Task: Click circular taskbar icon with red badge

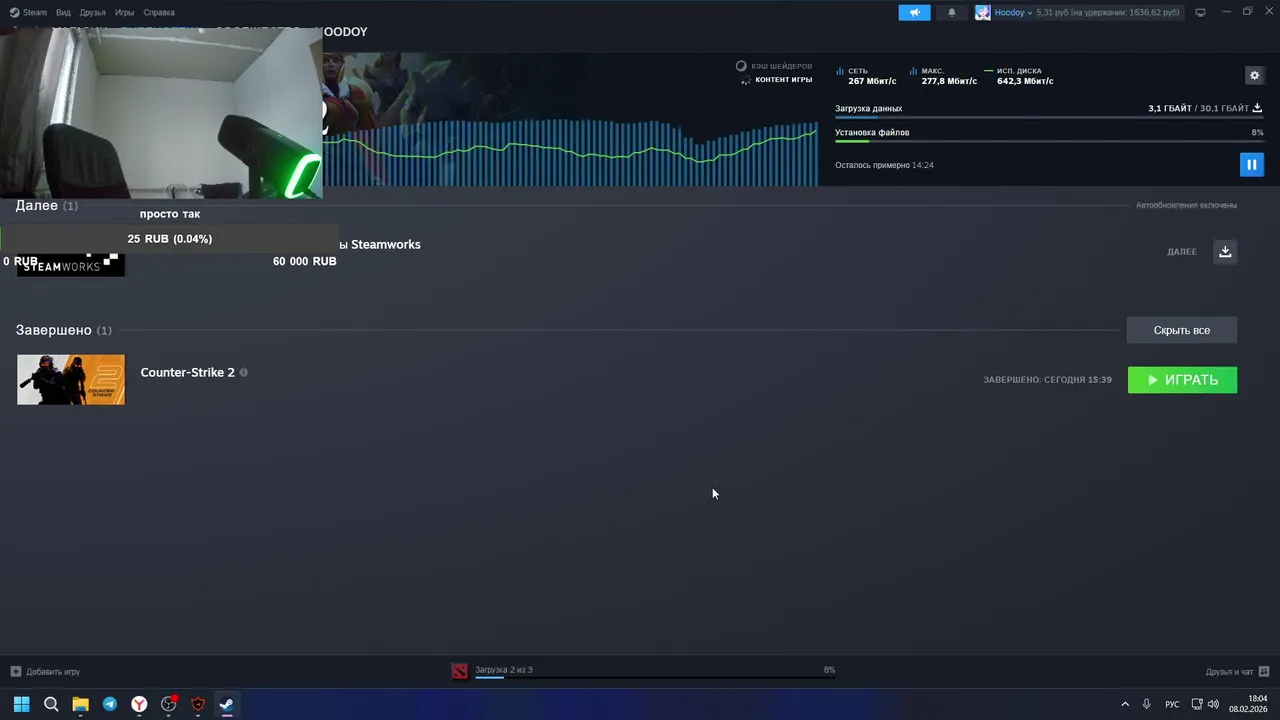Action: tap(169, 704)
